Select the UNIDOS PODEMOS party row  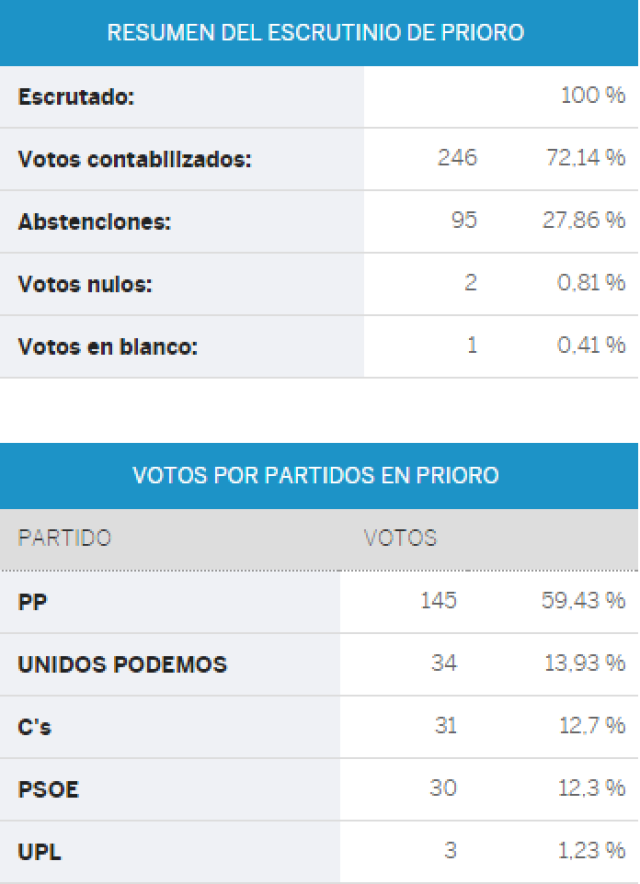tap(319, 664)
